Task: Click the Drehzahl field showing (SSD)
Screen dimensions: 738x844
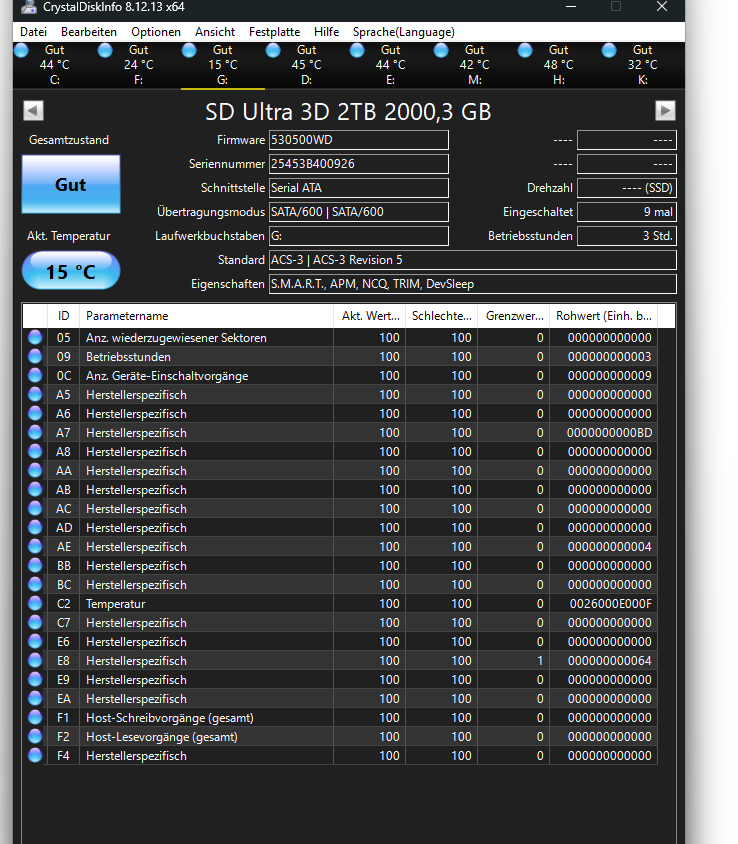Action: 627,188
